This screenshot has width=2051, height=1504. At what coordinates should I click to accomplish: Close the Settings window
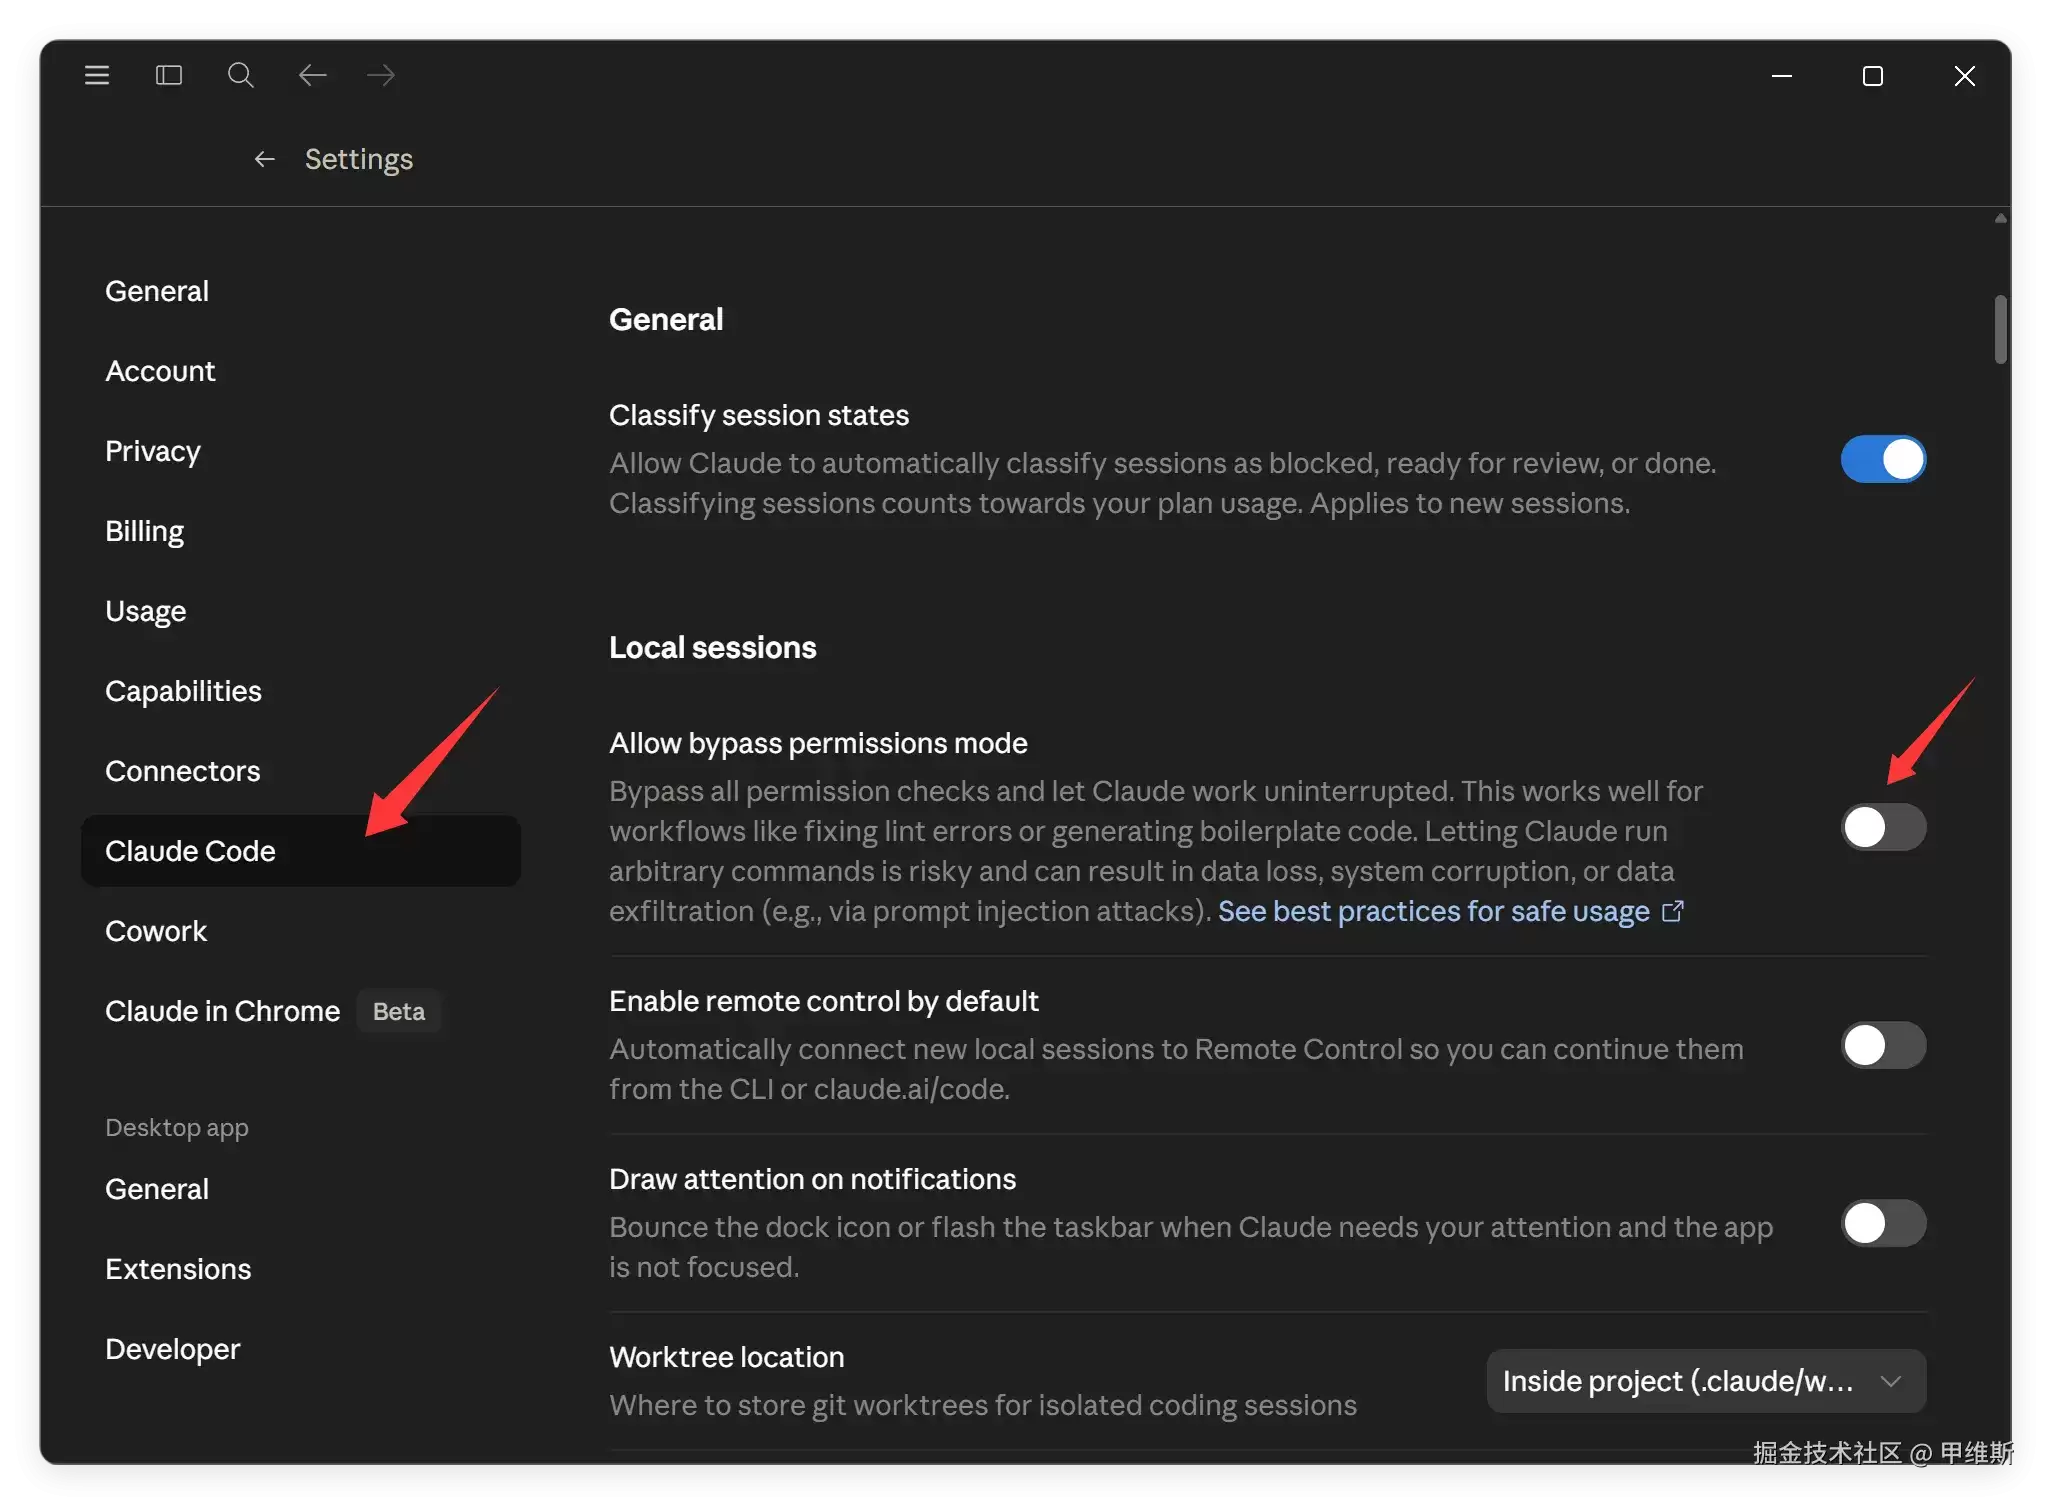1965,76
